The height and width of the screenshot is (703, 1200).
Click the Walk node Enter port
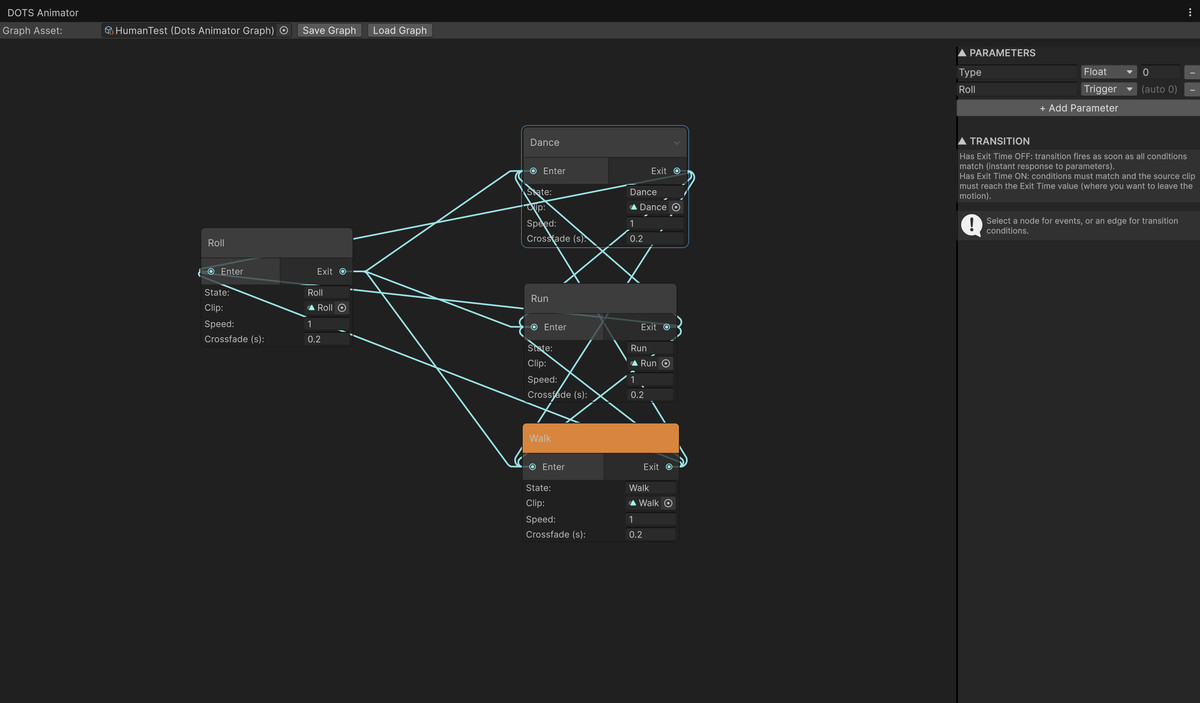click(x=533, y=467)
